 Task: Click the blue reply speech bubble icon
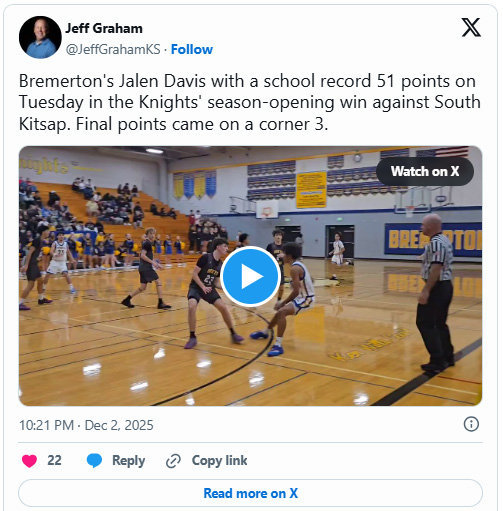[94, 461]
